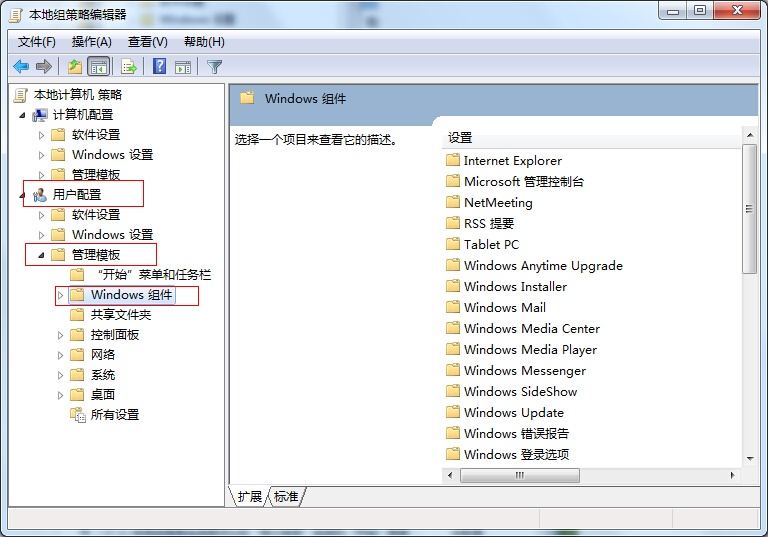Click the Forward arrow toolbar icon
Screen dimensions: 768x537
point(44,66)
